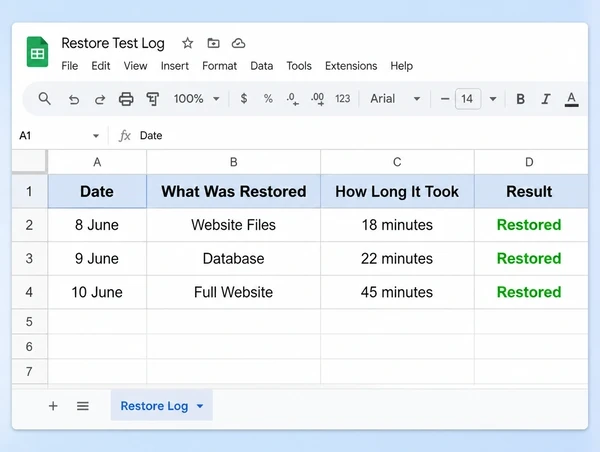
Task: Open the Help menu
Action: (x=401, y=66)
